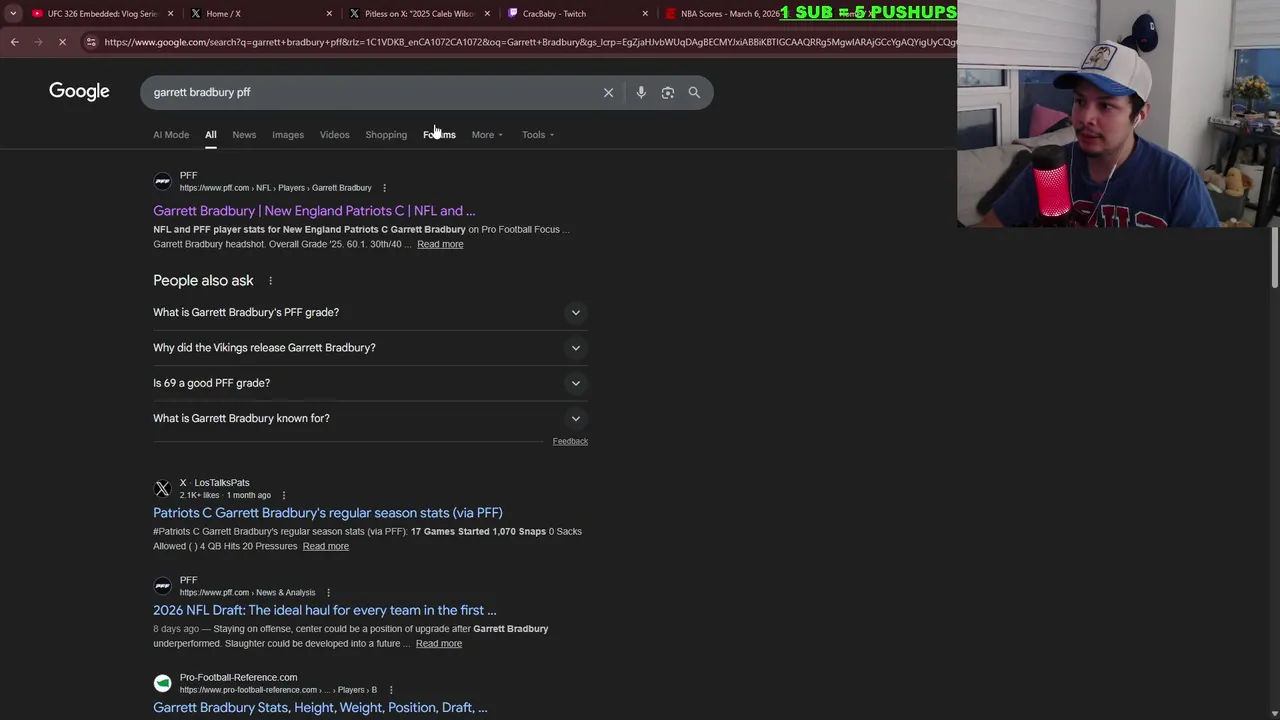
Task: Close the CracBaby - Twitch tab
Action: coord(645,14)
